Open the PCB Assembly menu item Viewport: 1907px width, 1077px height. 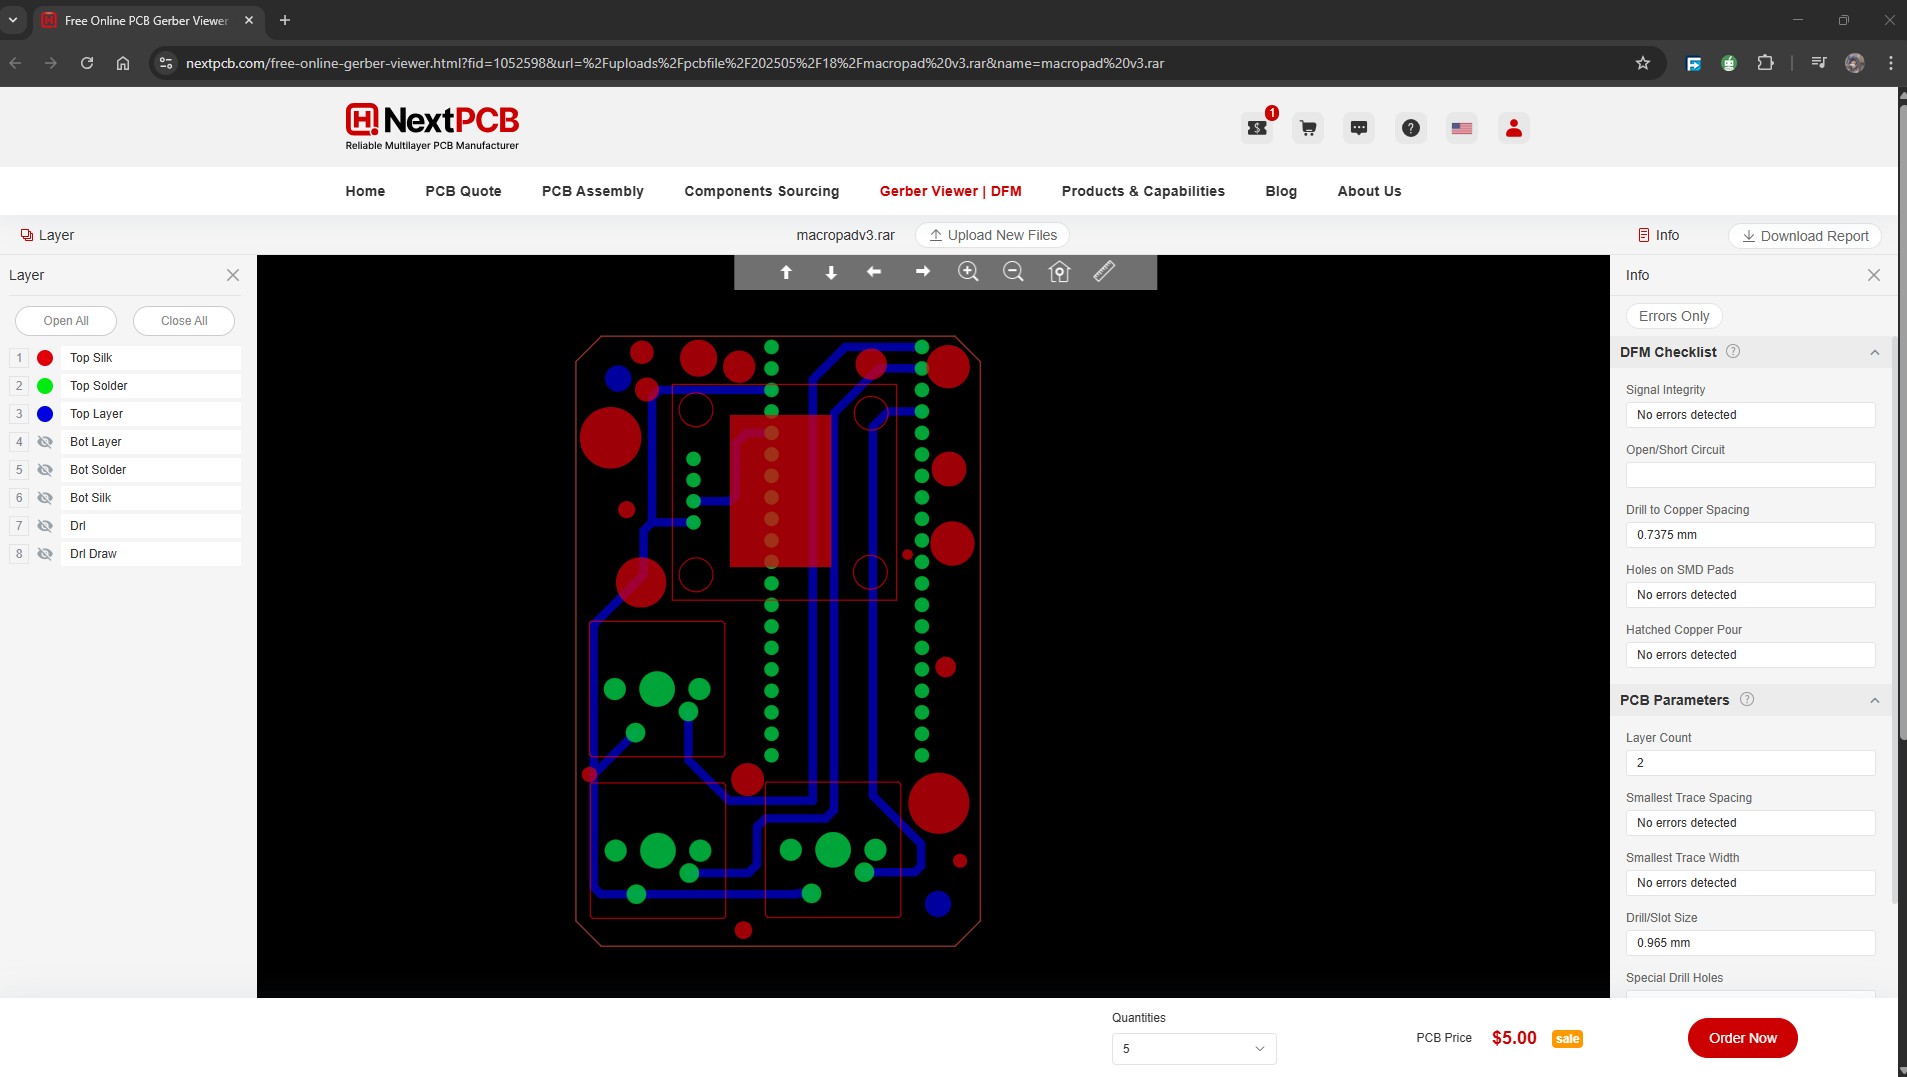[592, 191]
